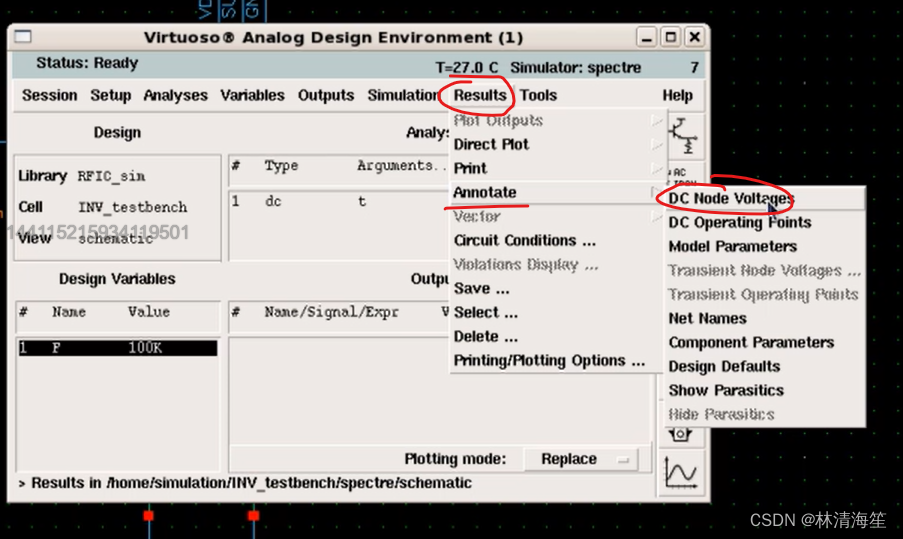Click the T=27.0 C temperature status
Screen dimensions: 903x539
coord(466,67)
